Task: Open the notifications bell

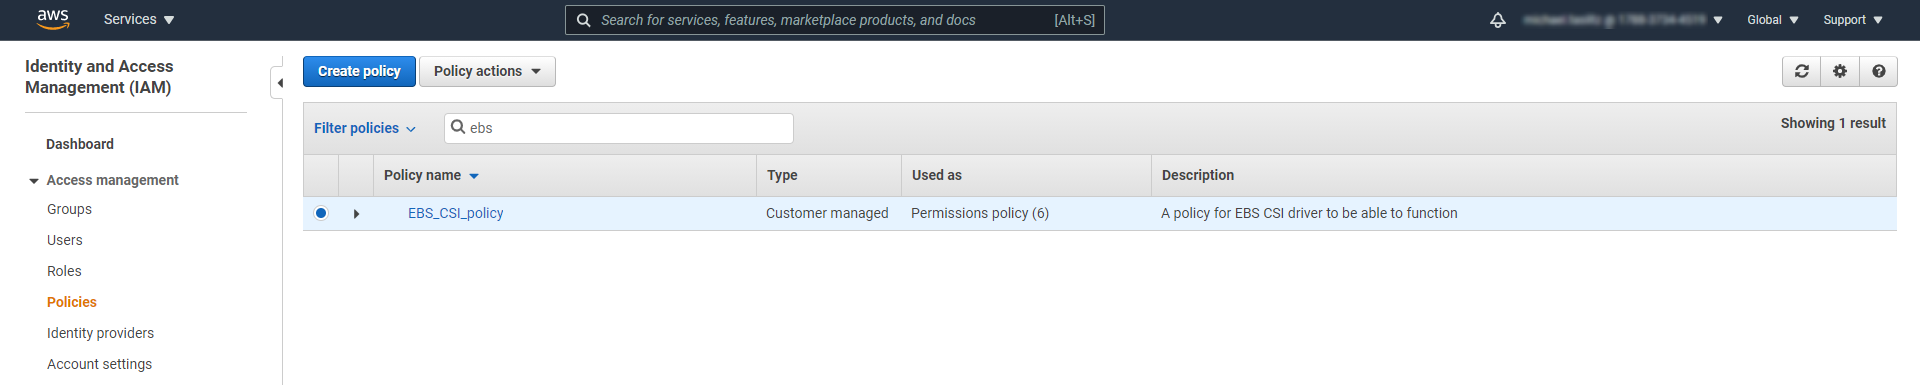Action: (1497, 20)
